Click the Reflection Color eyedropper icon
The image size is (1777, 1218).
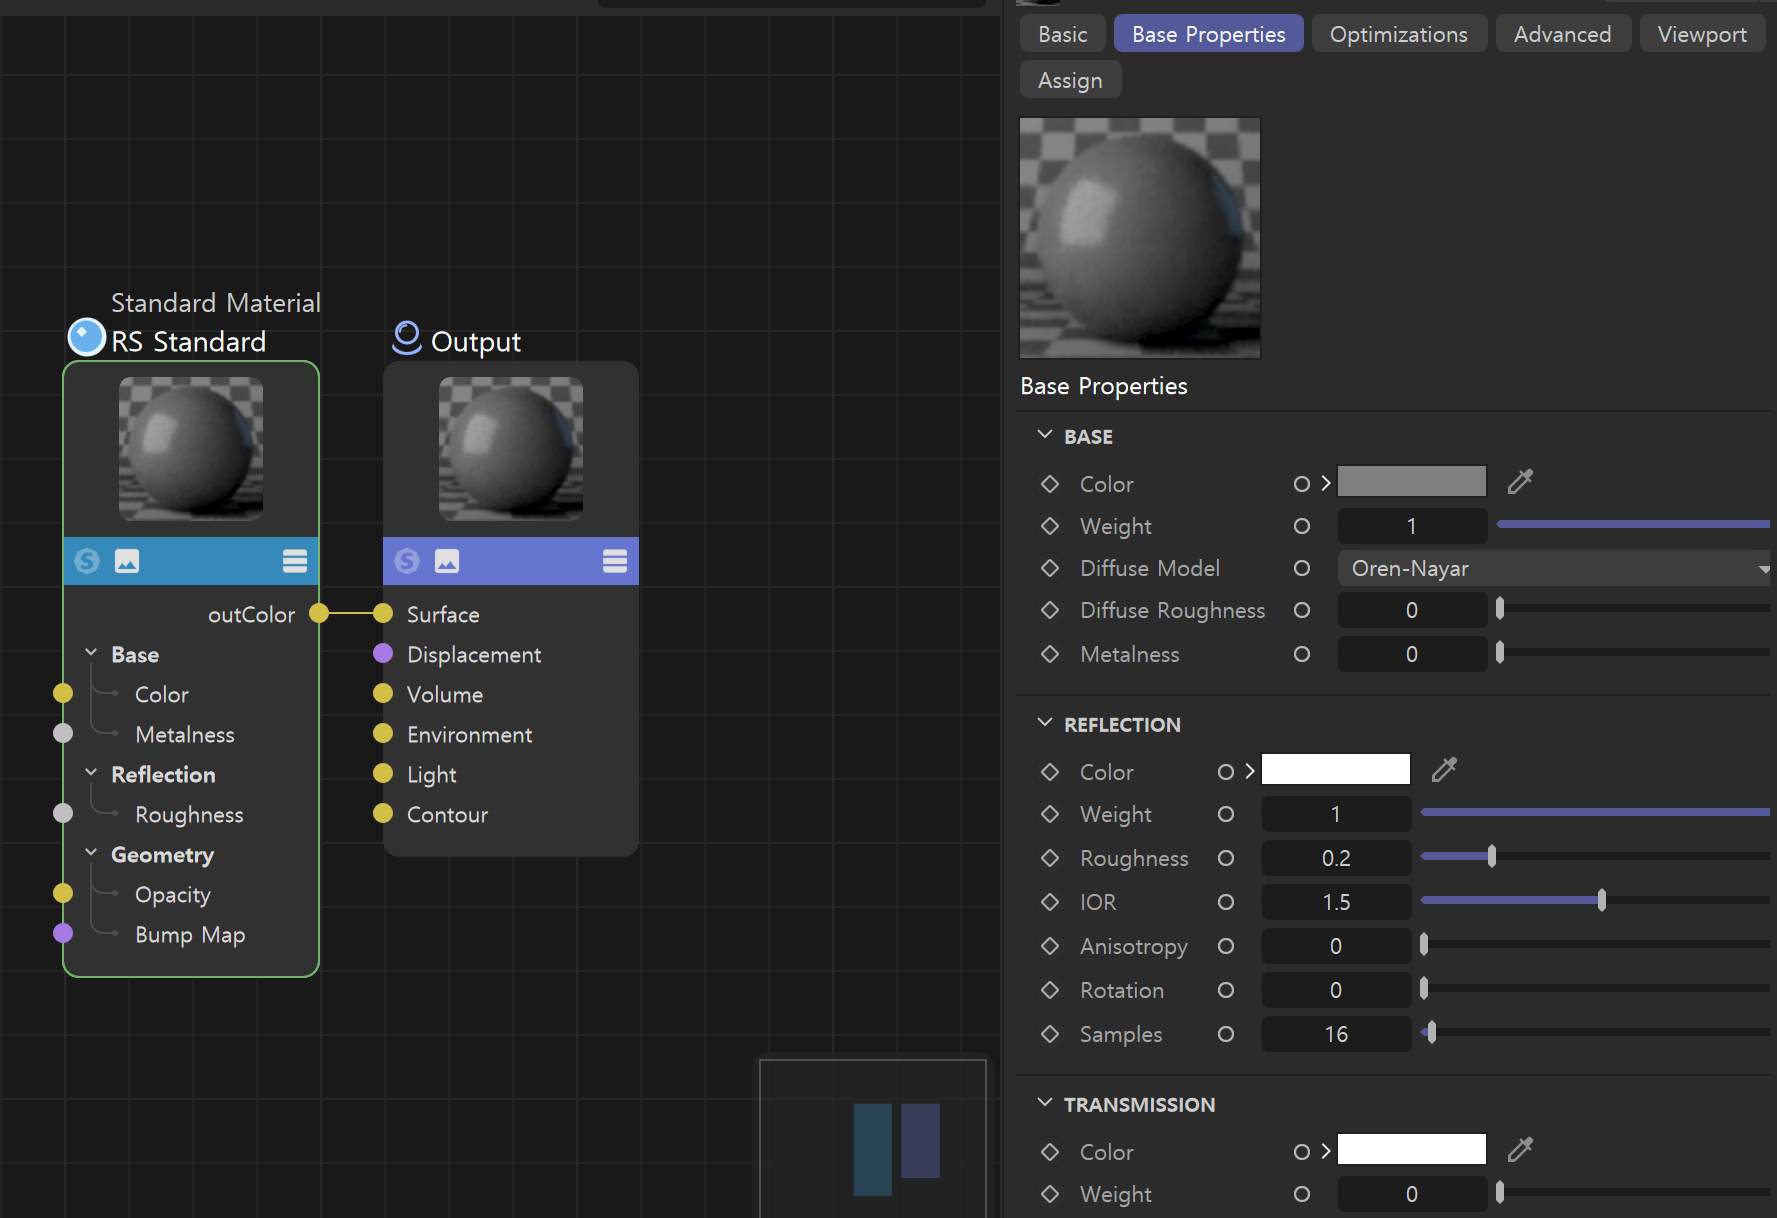(1444, 770)
